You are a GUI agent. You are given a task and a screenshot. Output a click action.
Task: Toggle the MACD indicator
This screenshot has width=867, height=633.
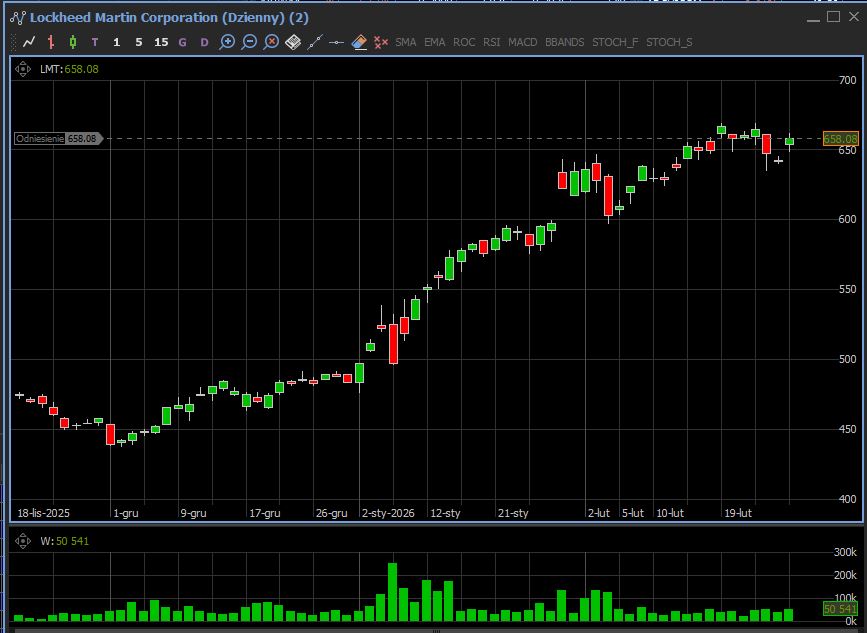(522, 42)
